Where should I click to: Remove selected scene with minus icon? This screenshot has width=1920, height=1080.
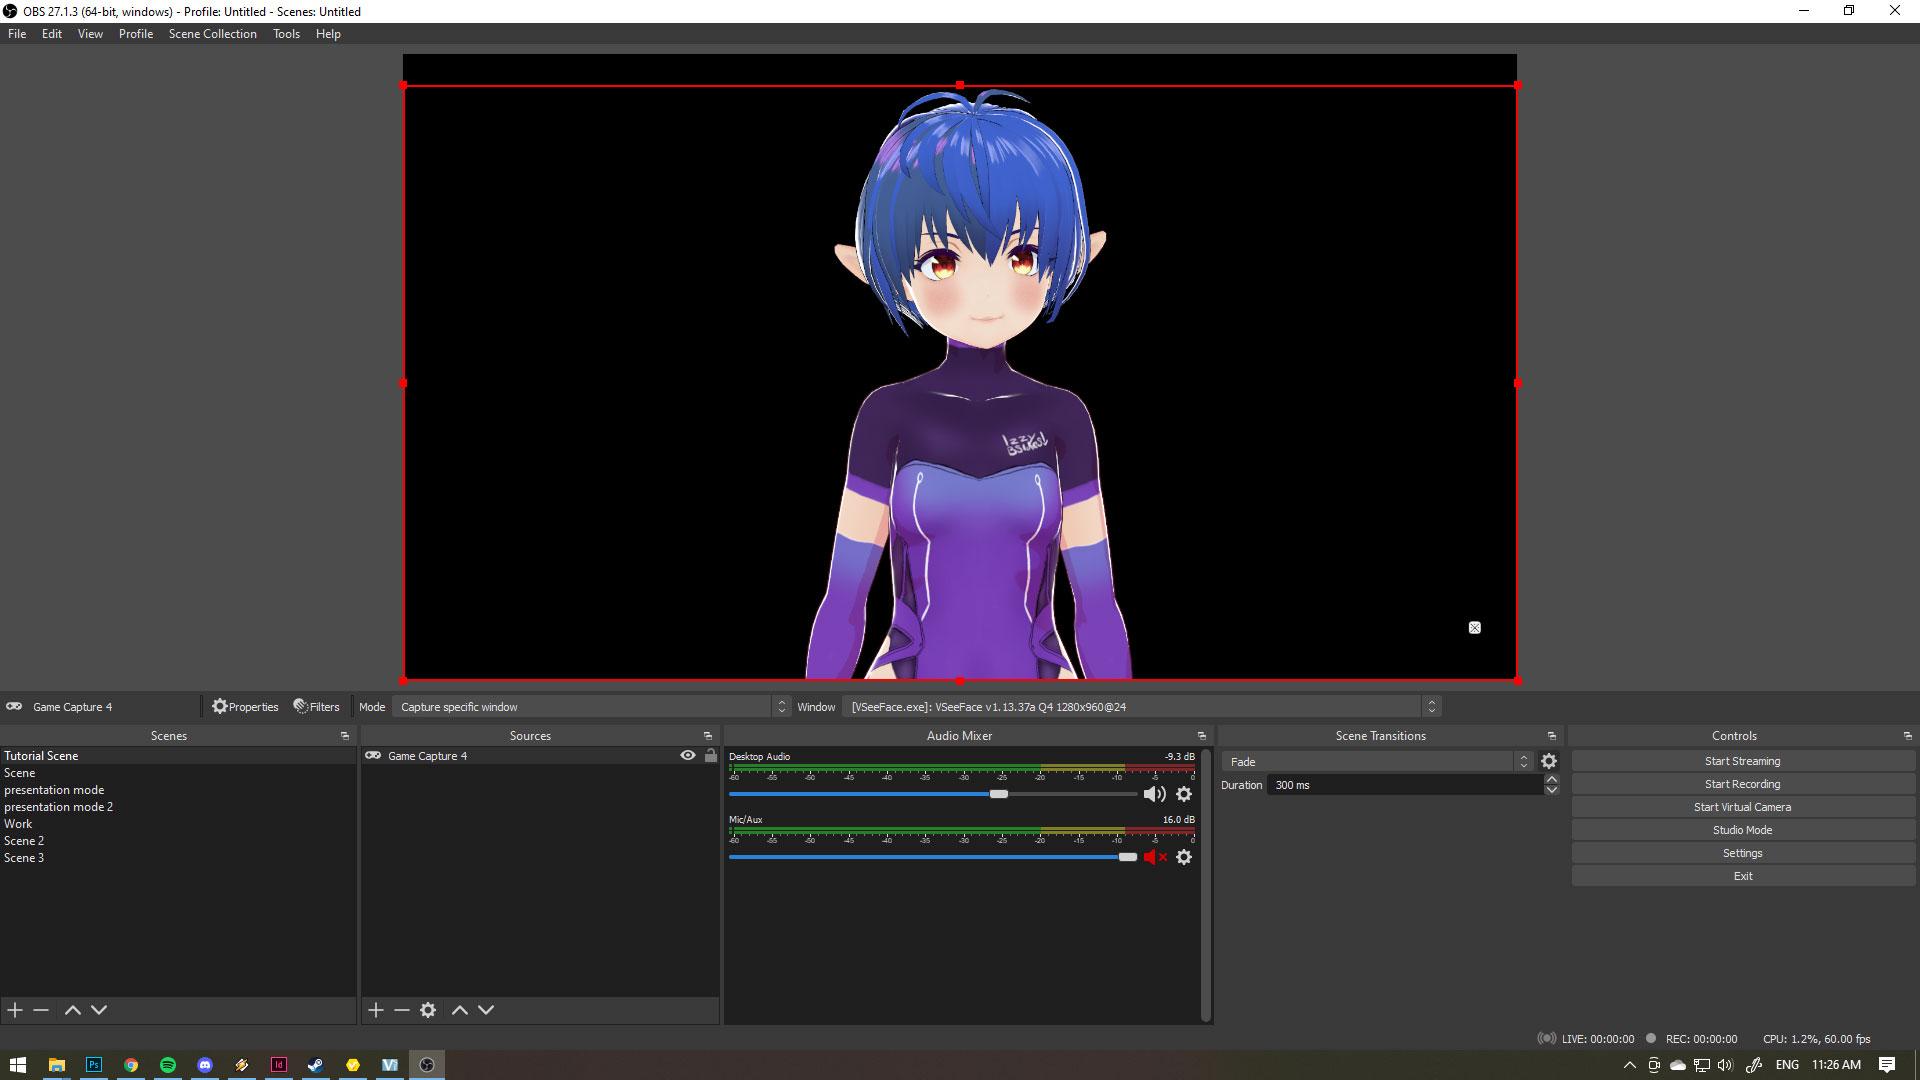point(41,1010)
